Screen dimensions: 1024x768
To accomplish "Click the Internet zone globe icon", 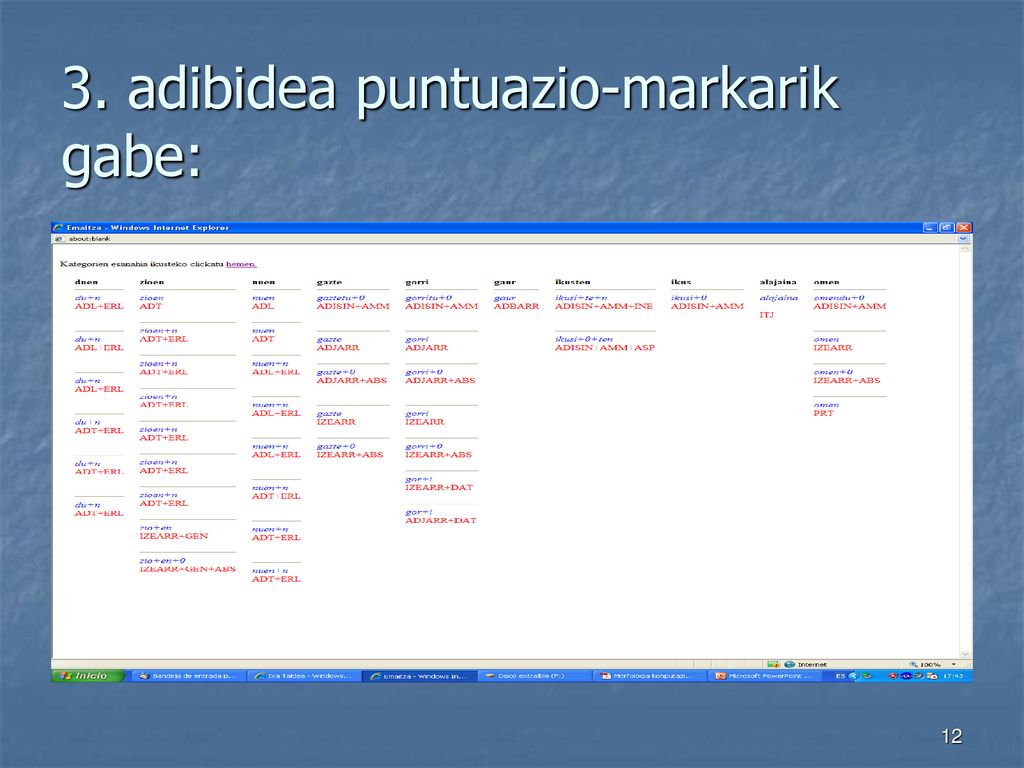I will (790, 664).
